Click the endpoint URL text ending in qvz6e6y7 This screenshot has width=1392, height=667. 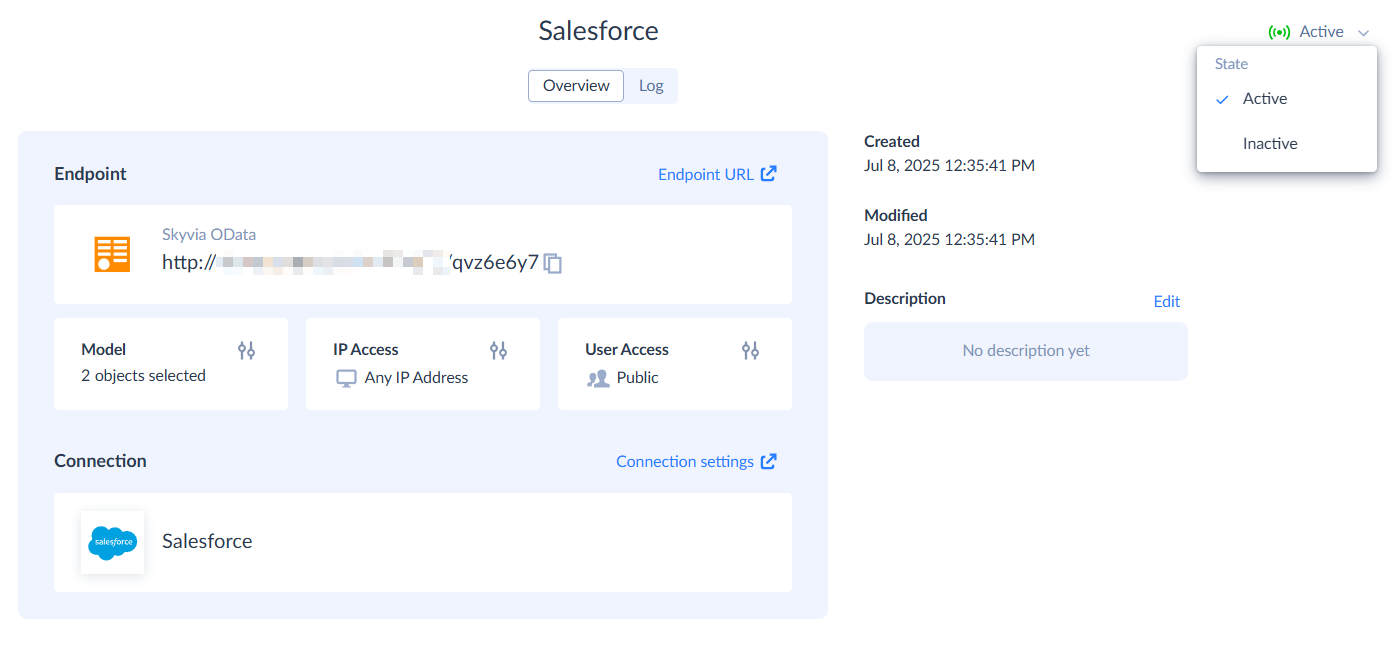pos(350,263)
